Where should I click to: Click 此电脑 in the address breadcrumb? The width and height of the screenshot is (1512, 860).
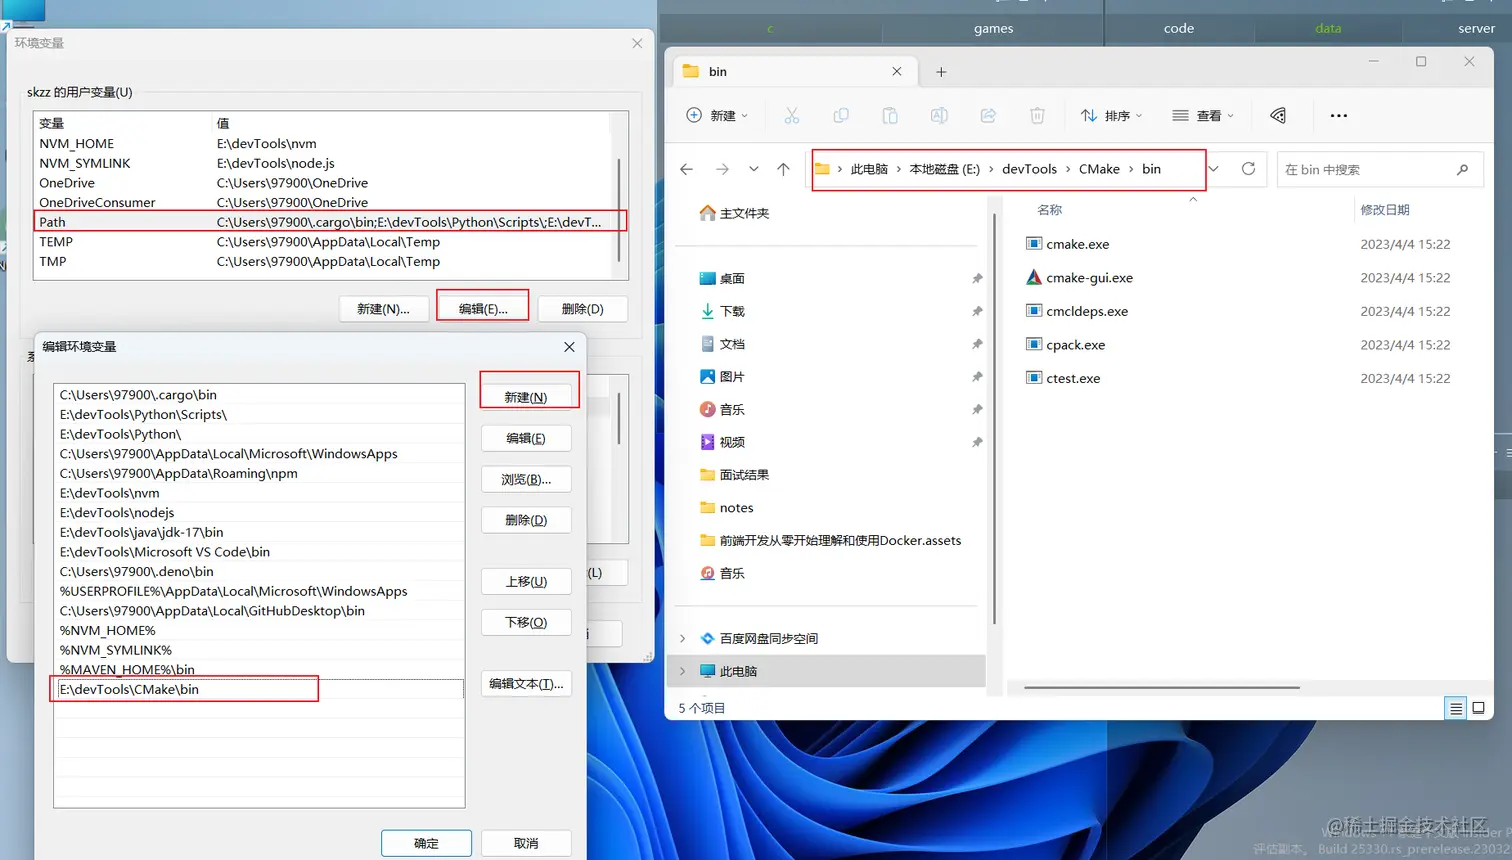[x=869, y=169]
